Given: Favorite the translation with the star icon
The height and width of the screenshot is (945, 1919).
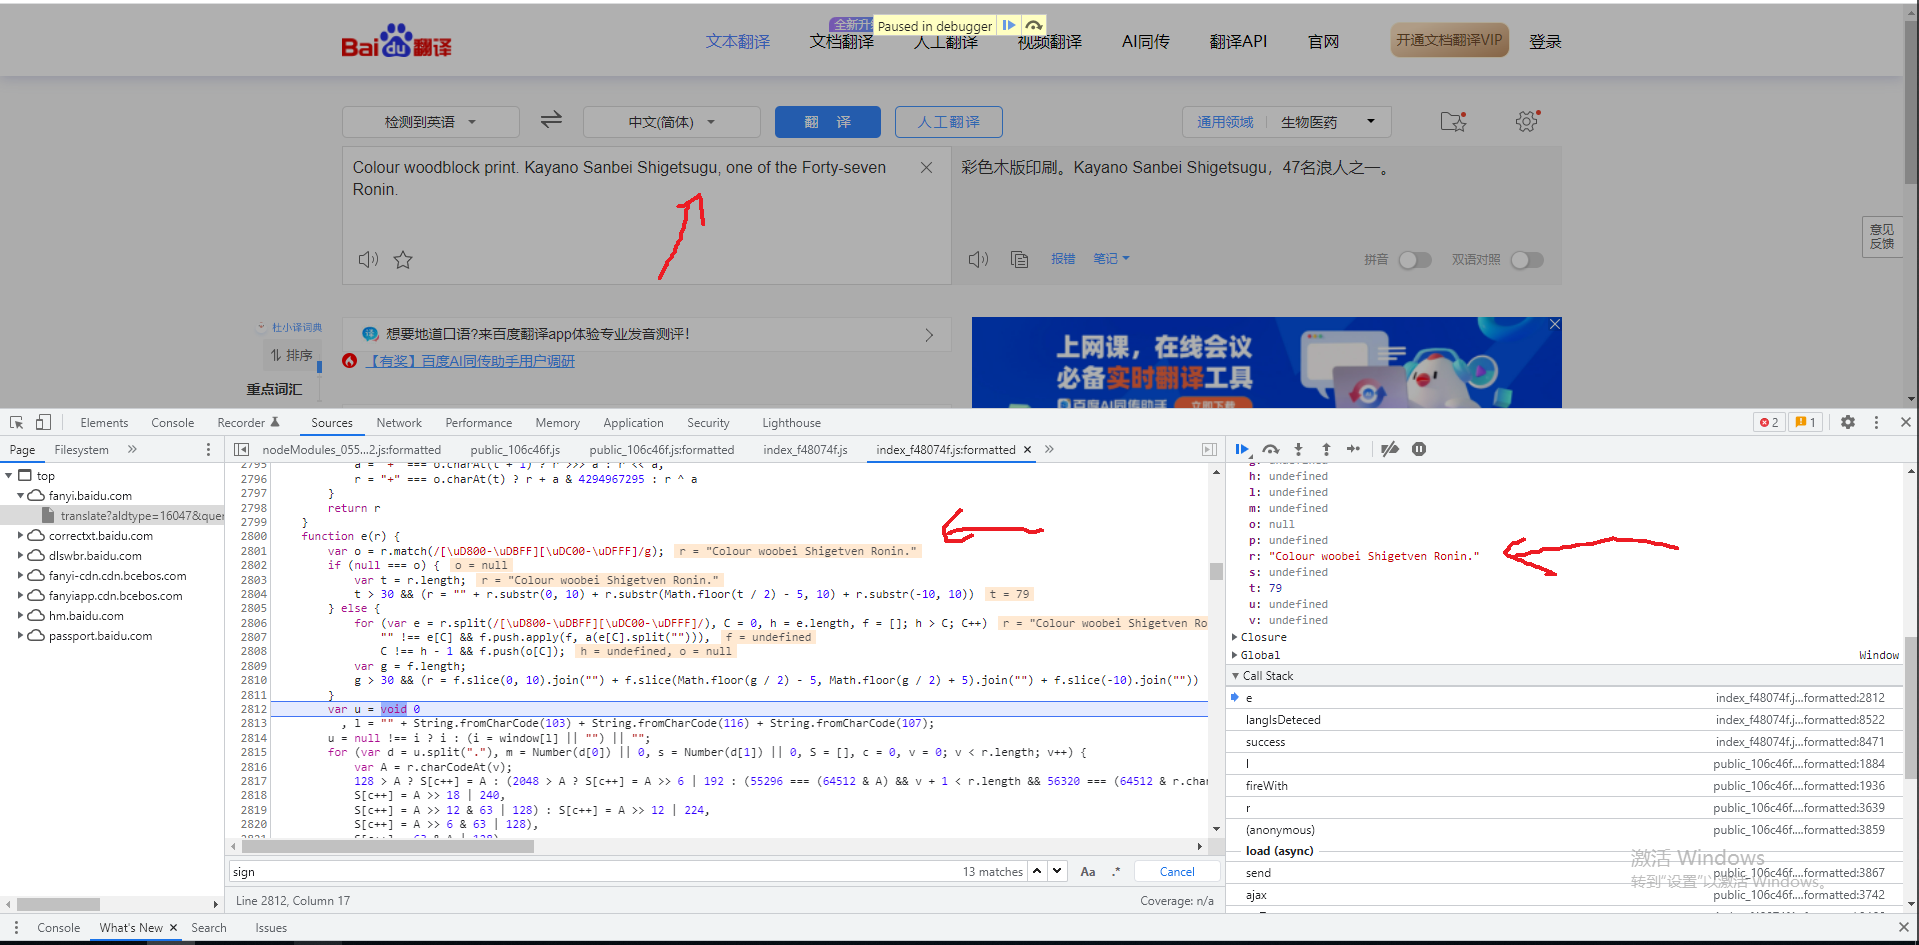Looking at the screenshot, I should pyautogui.click(x=403, y=260).
